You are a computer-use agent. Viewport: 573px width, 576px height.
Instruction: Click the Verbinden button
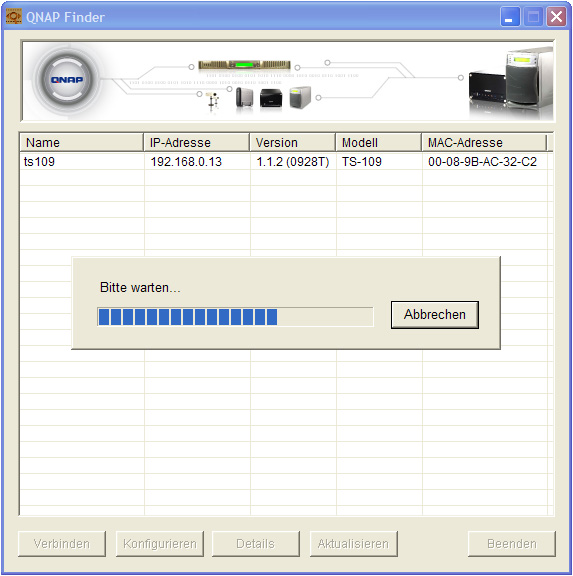click(62, 544)
